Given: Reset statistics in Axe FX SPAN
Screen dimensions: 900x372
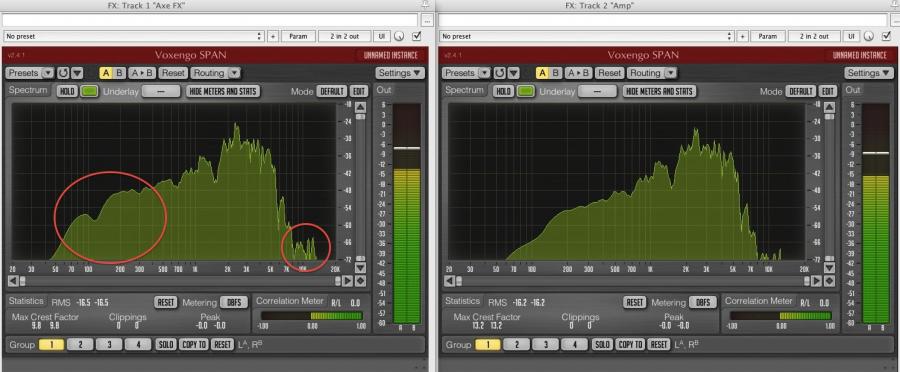Looking at the screenshot, I should 166,303.
